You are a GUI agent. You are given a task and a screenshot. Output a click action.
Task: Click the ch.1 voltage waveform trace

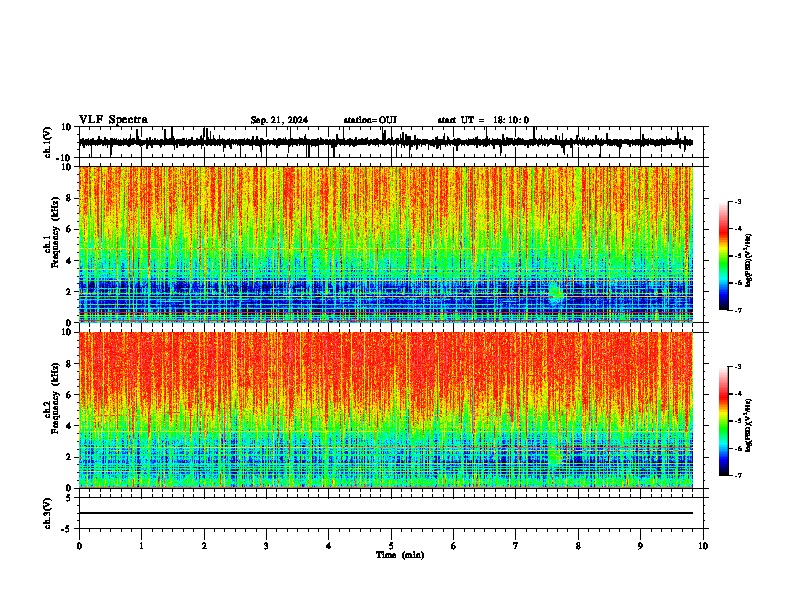tap(385, 142)
